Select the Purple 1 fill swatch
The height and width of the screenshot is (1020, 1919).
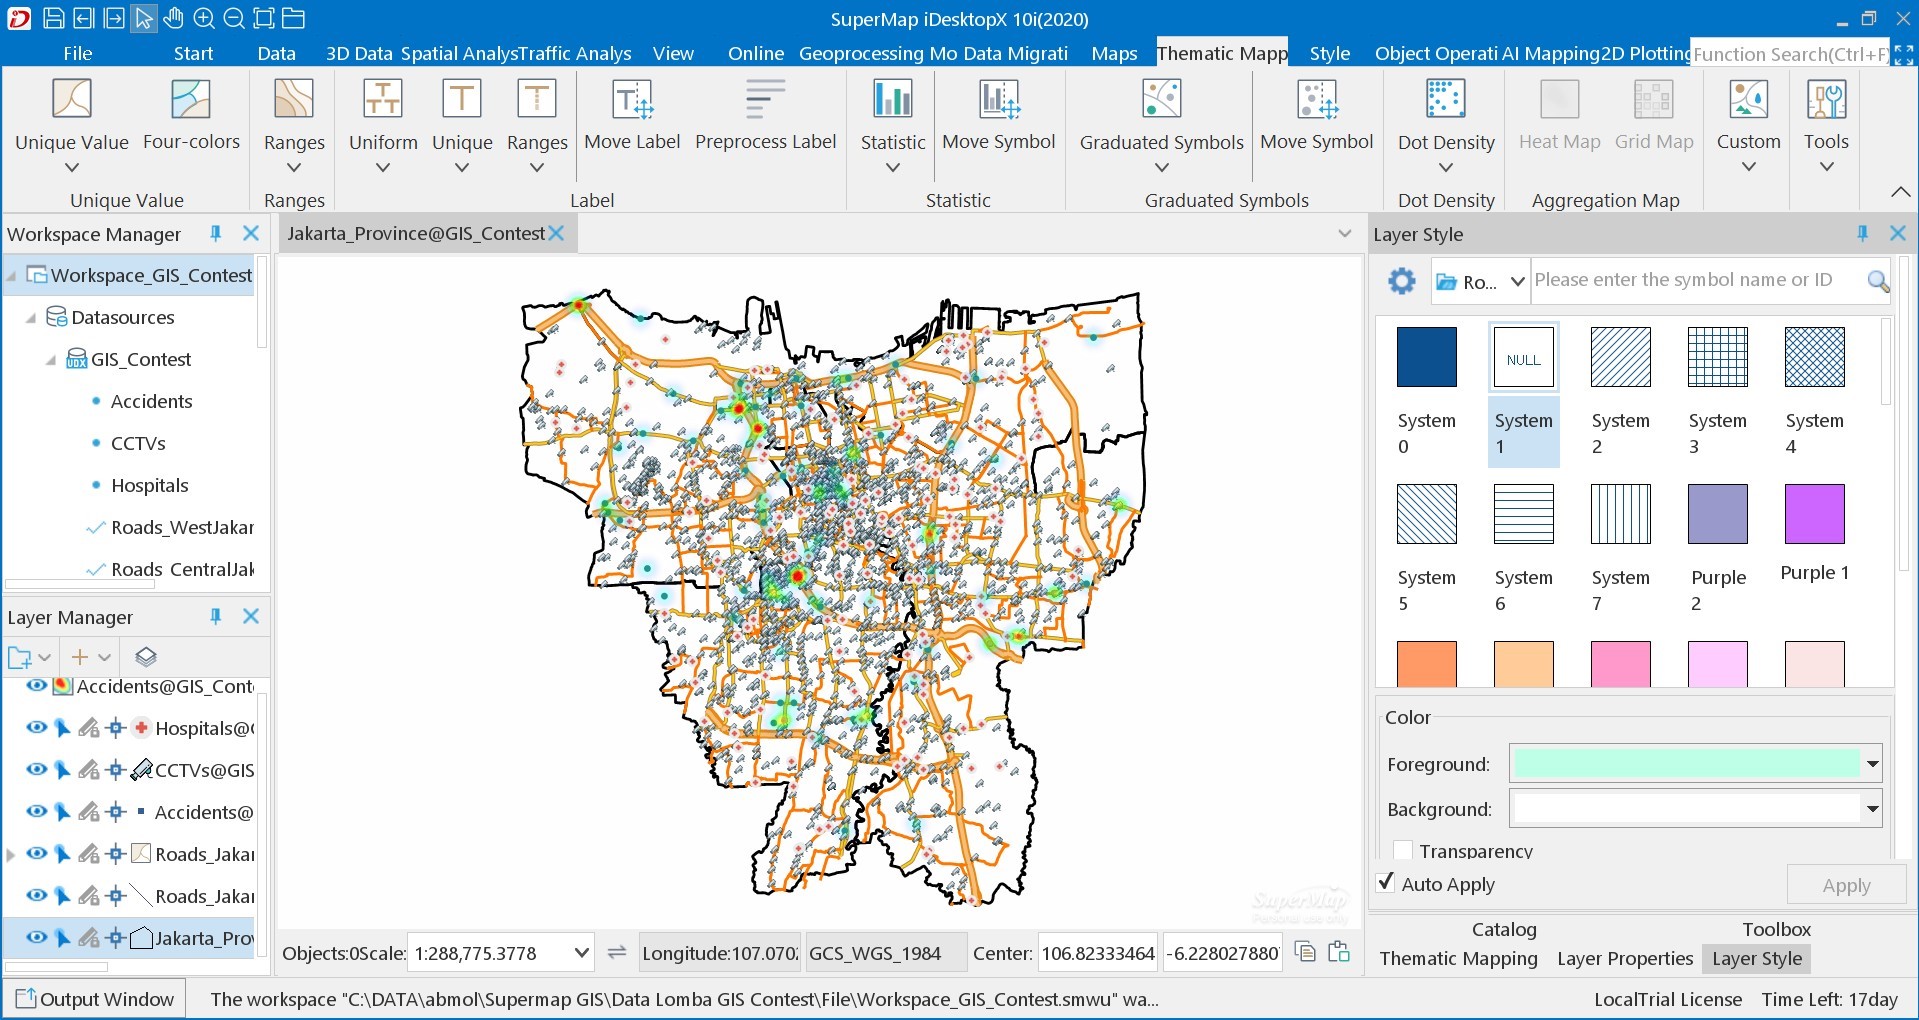(1814, 514)
